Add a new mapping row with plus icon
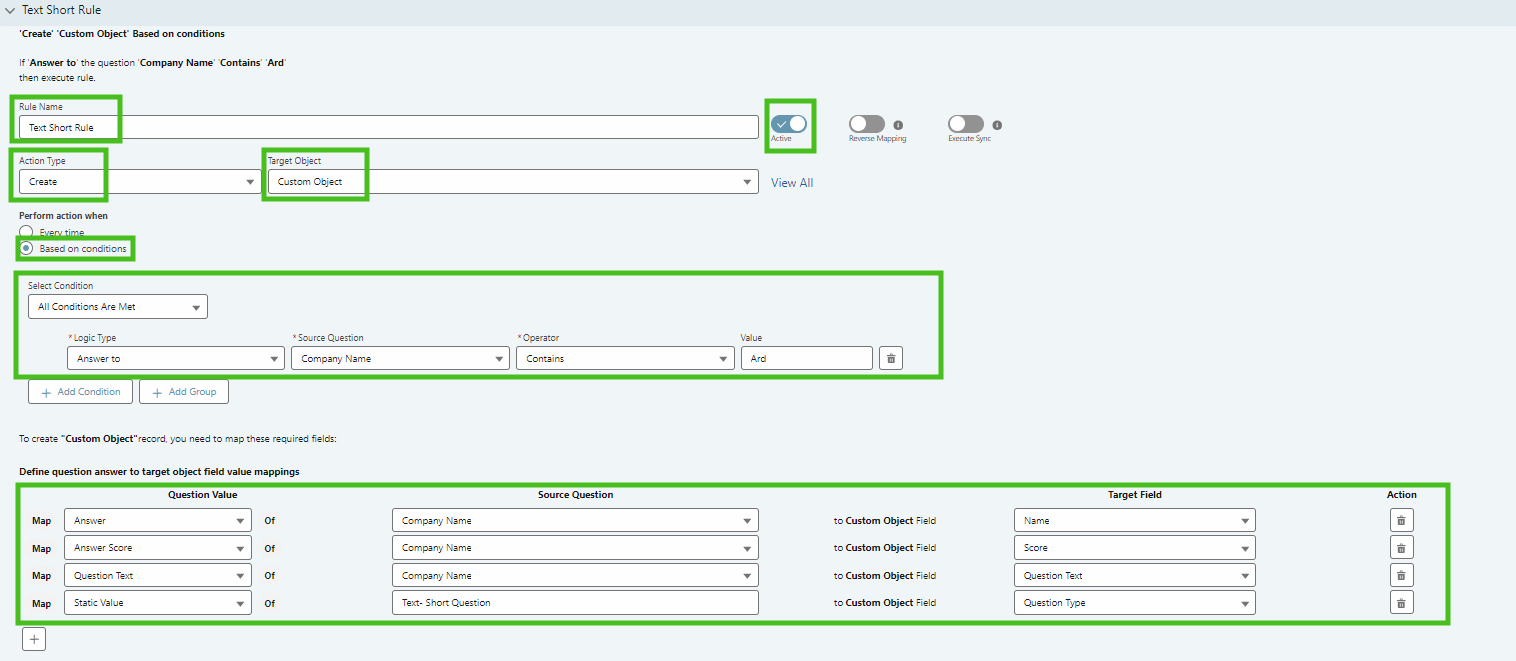 34,639
